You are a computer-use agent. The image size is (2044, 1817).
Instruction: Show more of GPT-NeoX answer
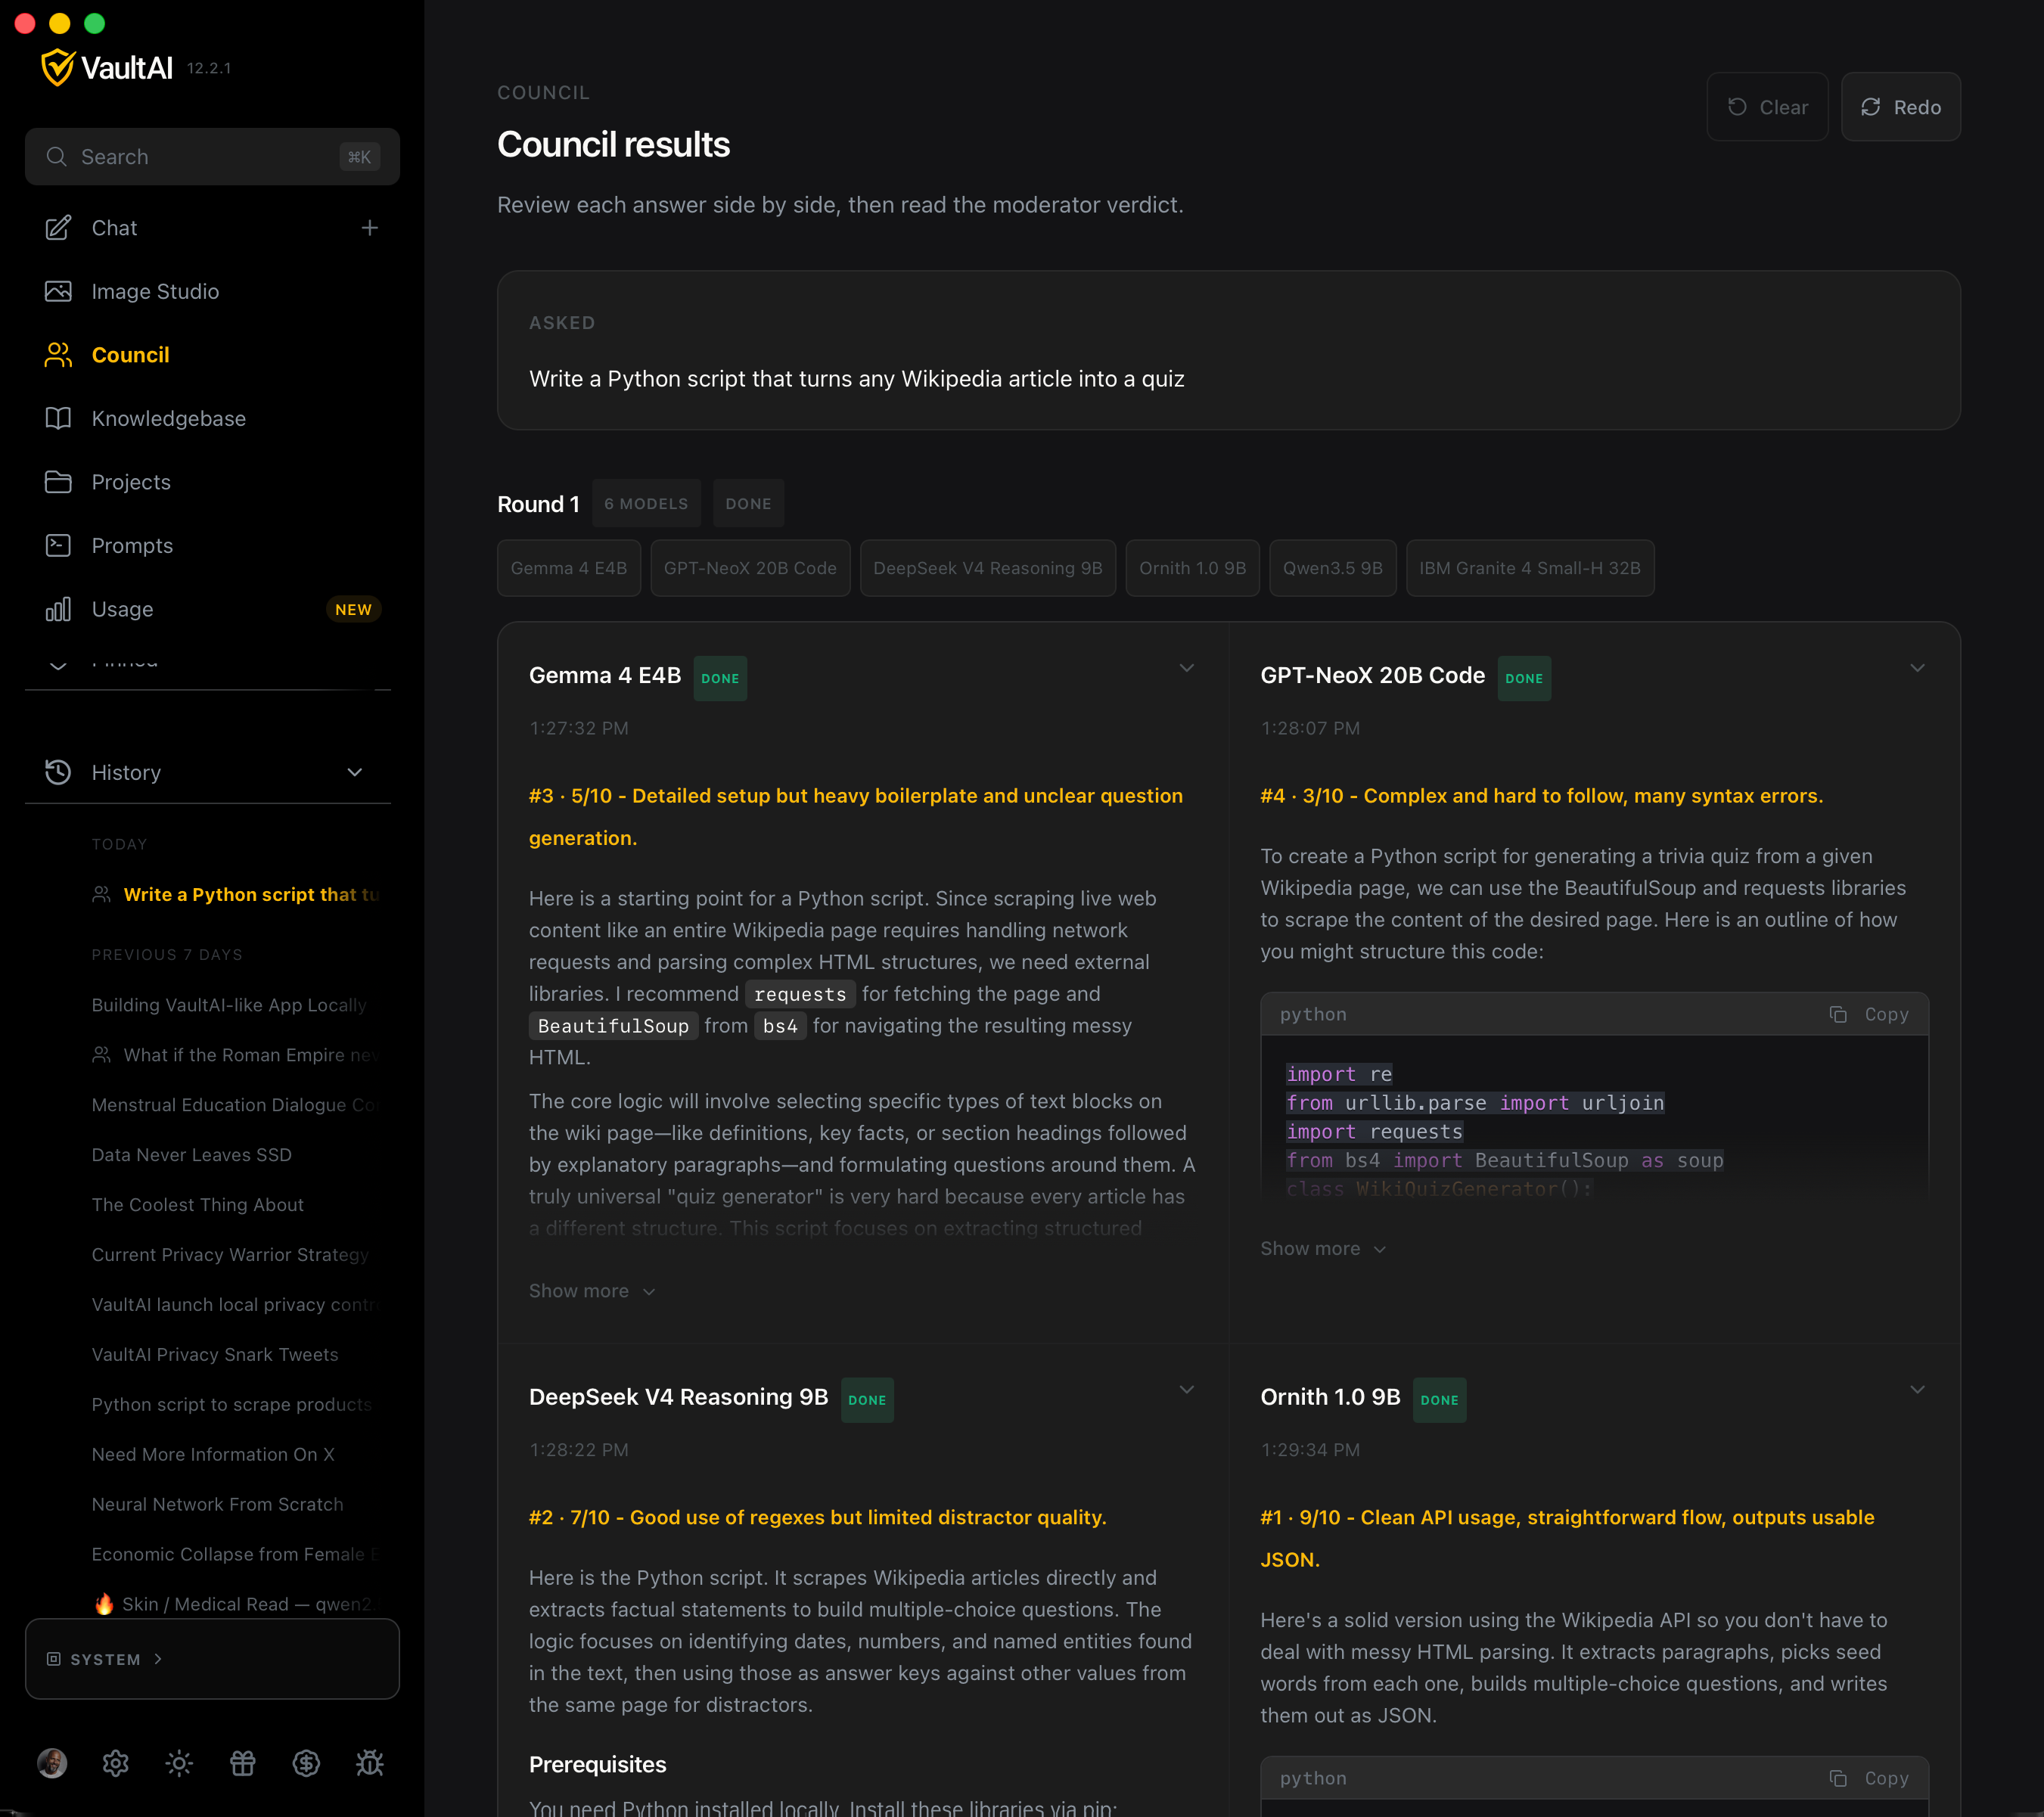pyautogui.click(x=1323, y=1249)
